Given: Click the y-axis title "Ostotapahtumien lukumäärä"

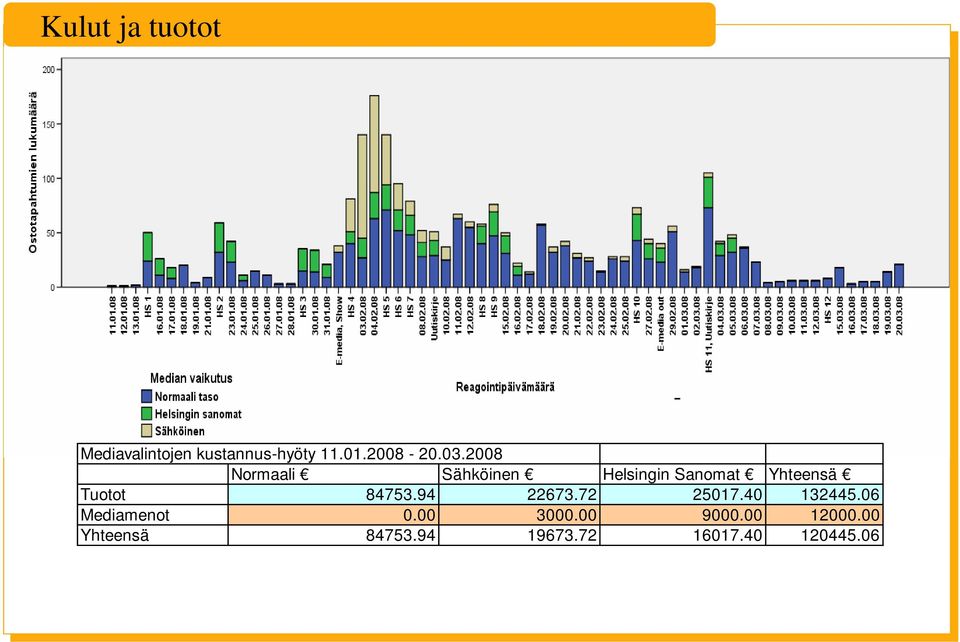Looking at the screenshot, I should (32, 173).
